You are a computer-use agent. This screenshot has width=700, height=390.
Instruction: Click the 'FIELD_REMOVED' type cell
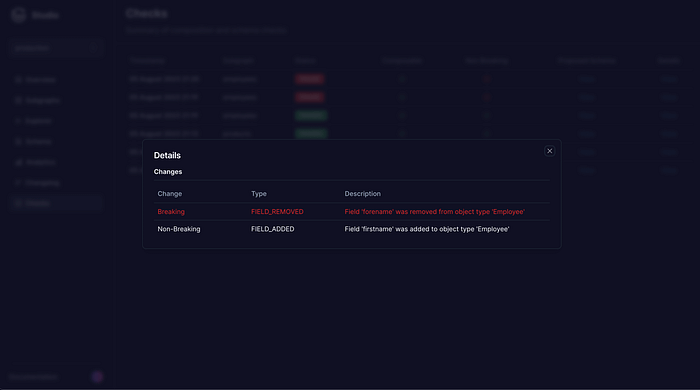(277, 212)
